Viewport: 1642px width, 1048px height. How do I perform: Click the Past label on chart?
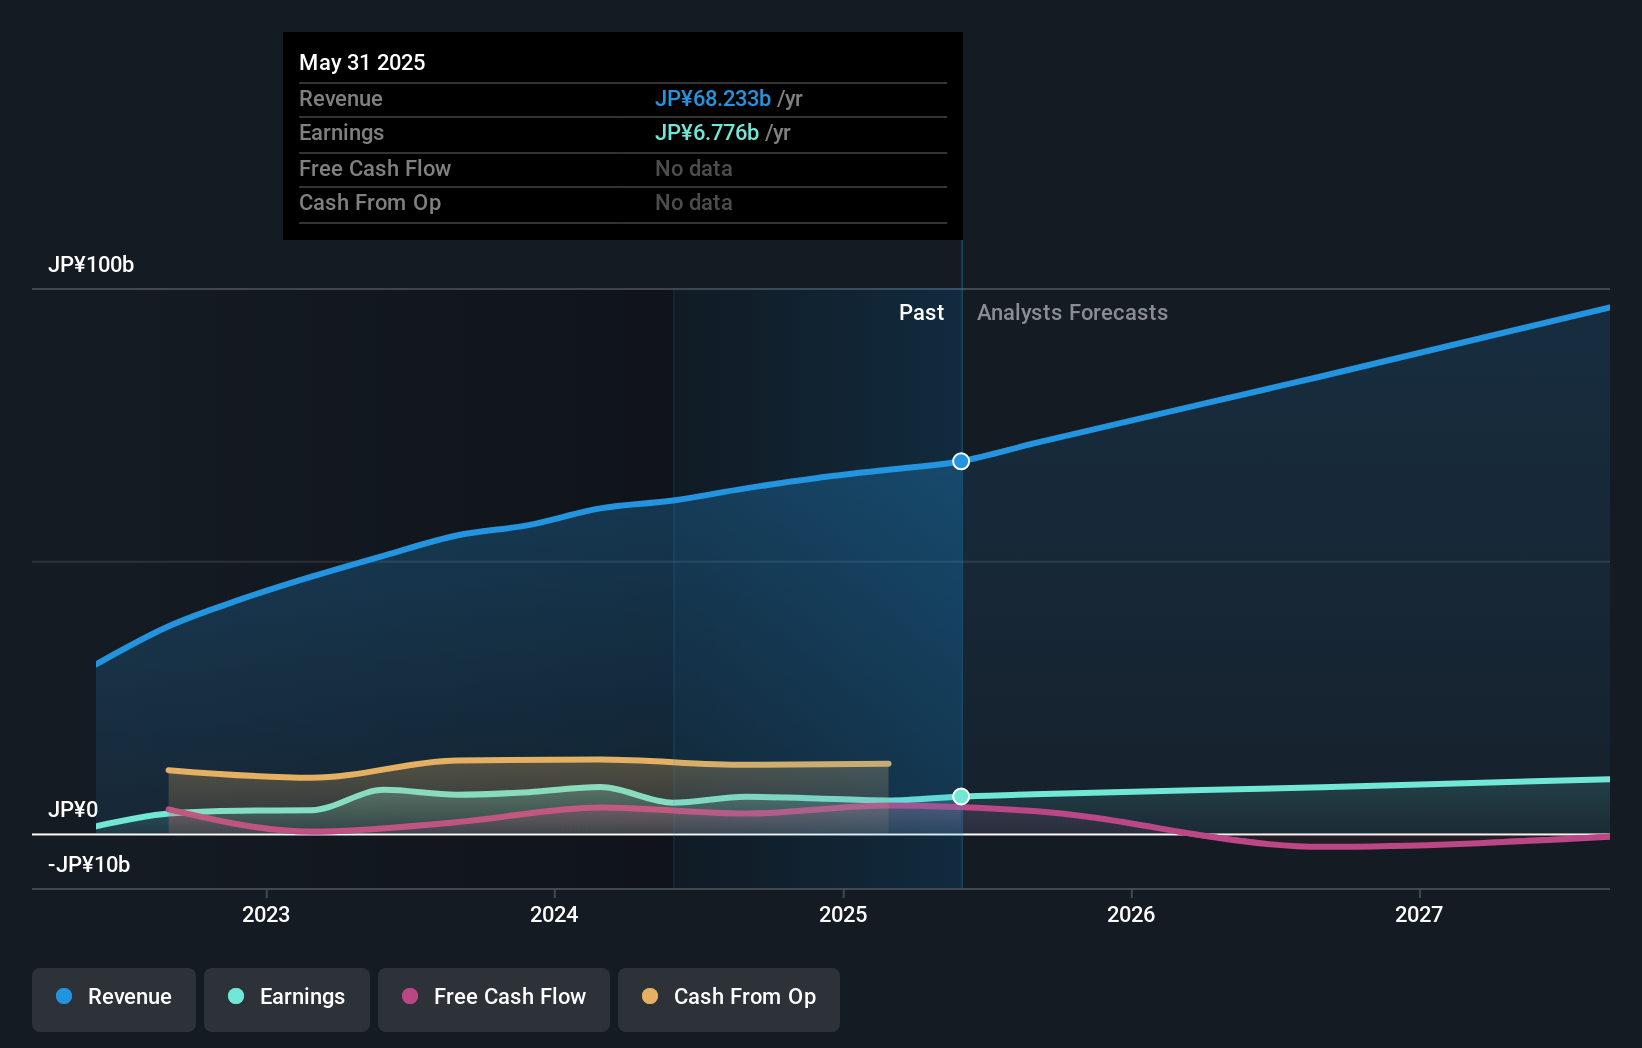(x=921, y=312)
